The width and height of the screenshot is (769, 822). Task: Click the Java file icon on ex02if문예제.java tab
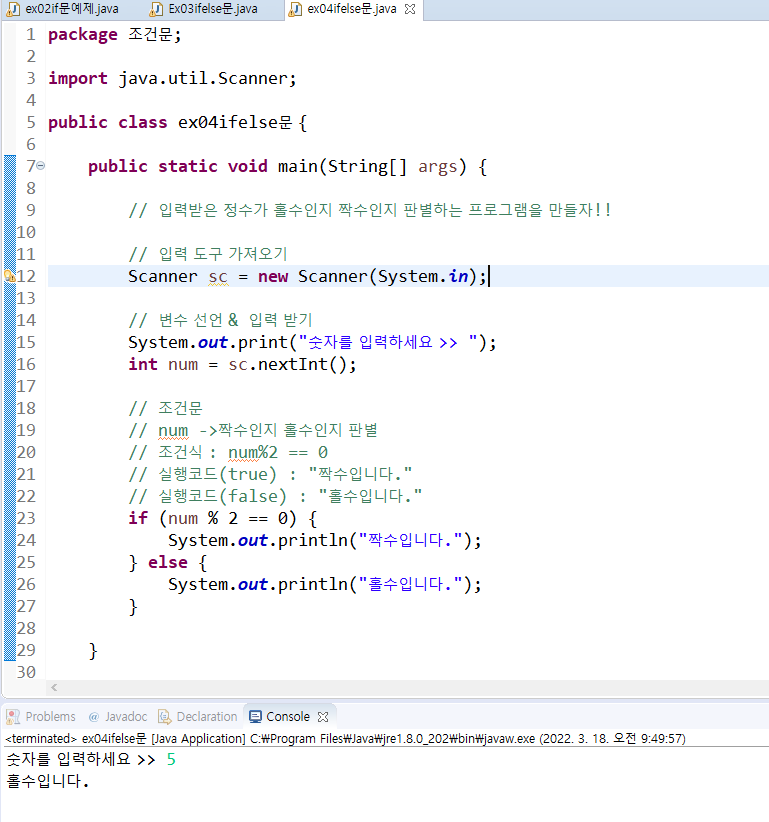pos(13,9)
